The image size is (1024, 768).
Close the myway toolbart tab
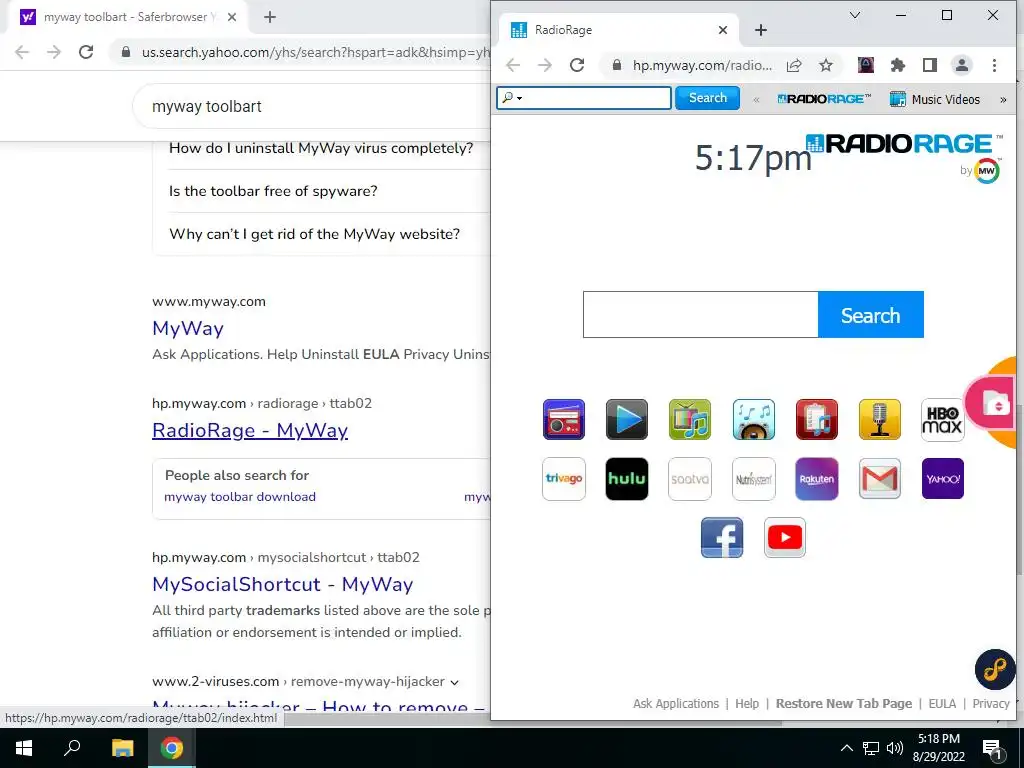tap(231, 18)
